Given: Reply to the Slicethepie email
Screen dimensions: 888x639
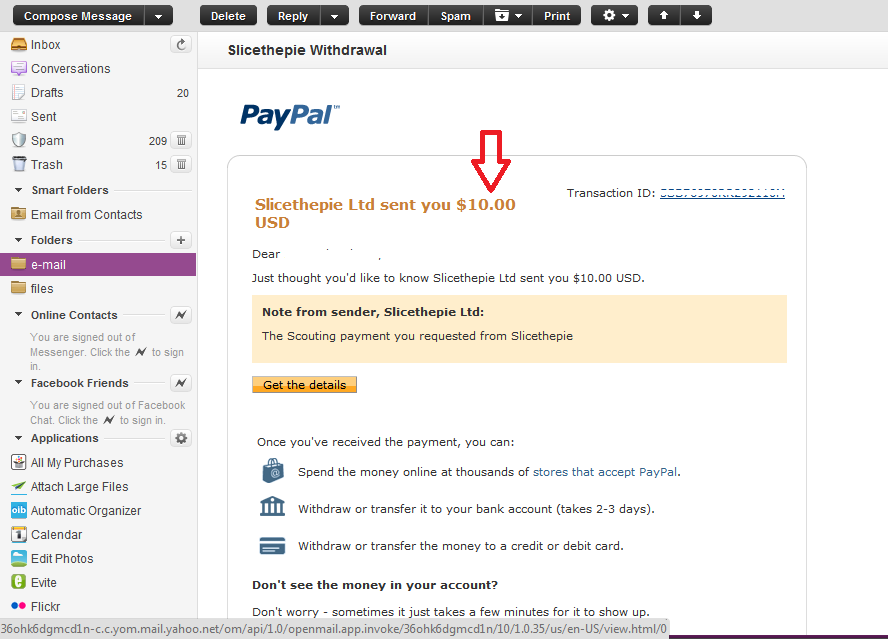Looking at the screenshot, I should pyautogui.click(x=293, y=16).
